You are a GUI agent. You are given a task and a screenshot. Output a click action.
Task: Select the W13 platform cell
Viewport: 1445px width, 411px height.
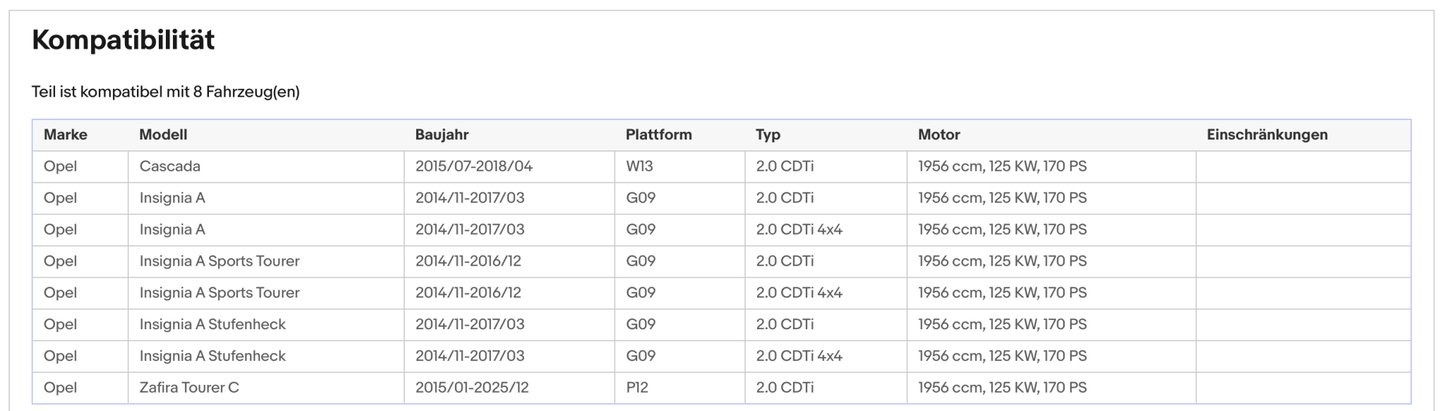coord(640,167)
